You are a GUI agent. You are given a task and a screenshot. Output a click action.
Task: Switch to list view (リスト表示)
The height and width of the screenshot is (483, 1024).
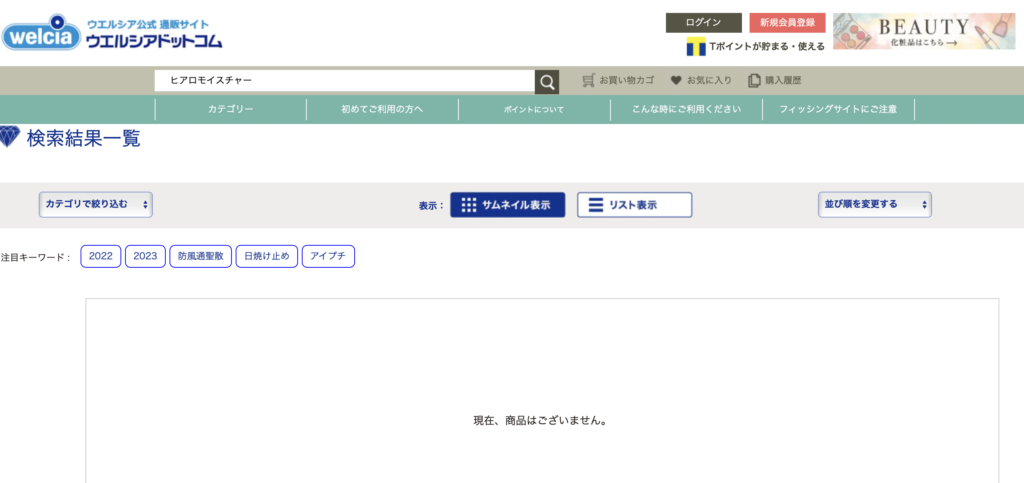coord(634,205)
